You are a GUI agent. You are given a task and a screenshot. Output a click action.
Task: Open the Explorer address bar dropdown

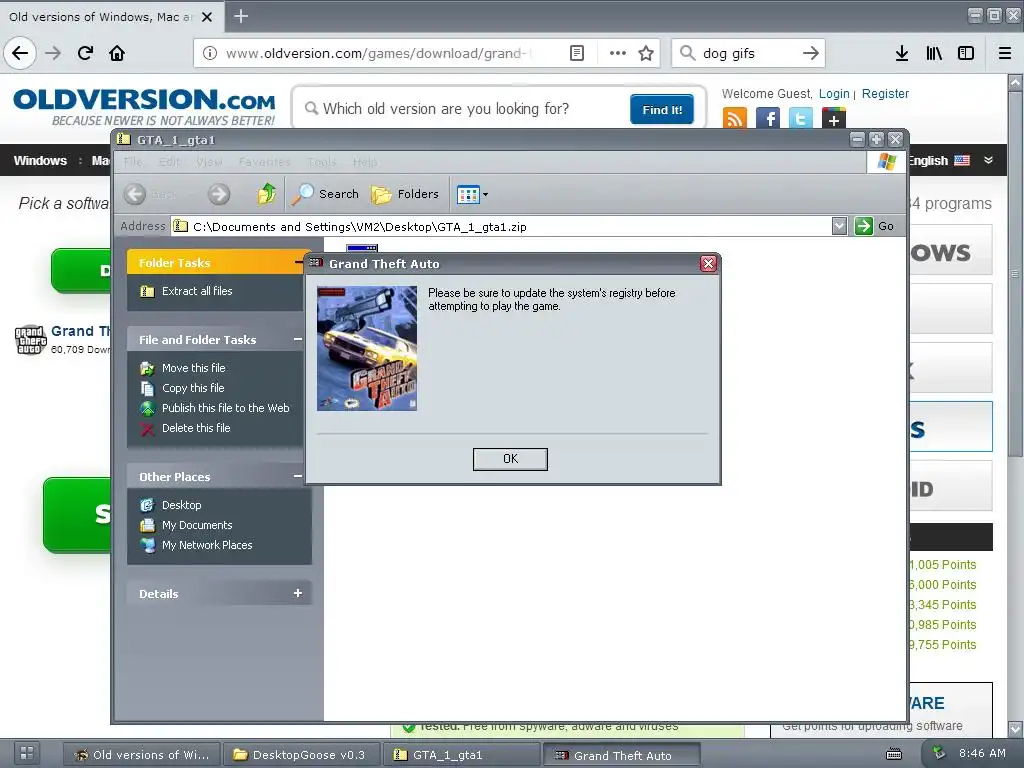point(839,227)
